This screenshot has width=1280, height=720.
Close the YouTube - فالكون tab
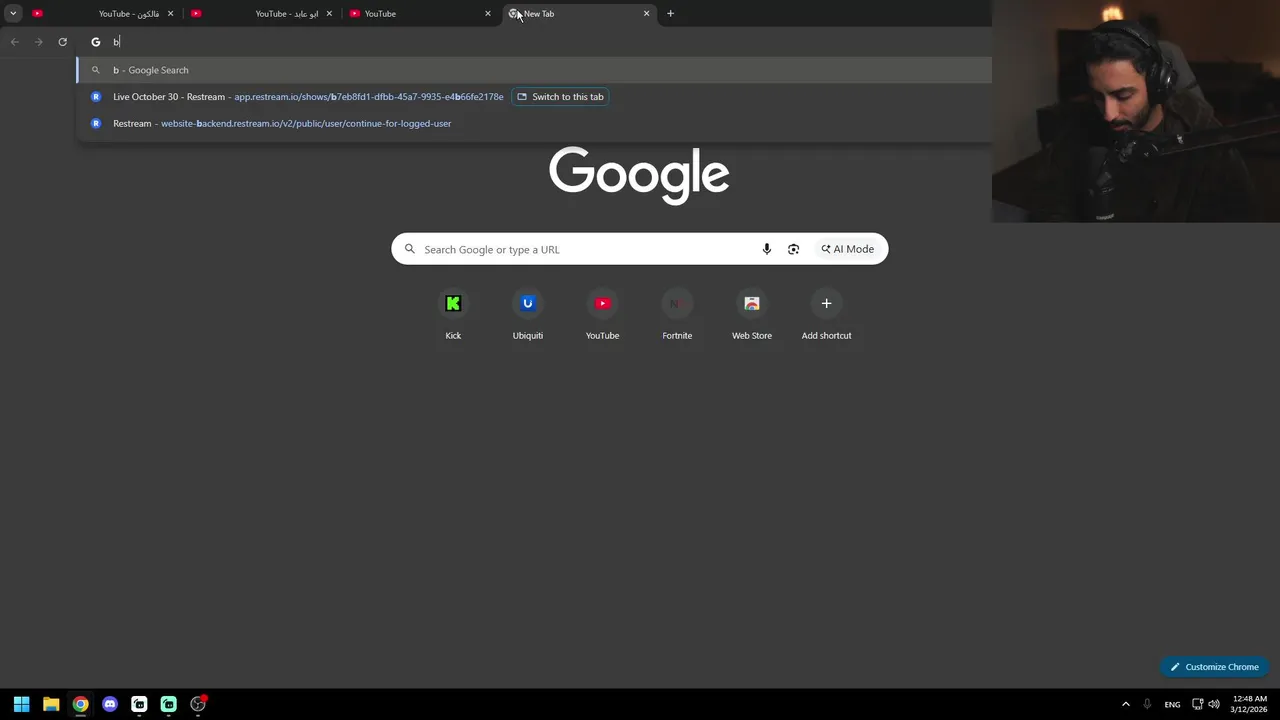pyautogui.click(x=170, y=14)
